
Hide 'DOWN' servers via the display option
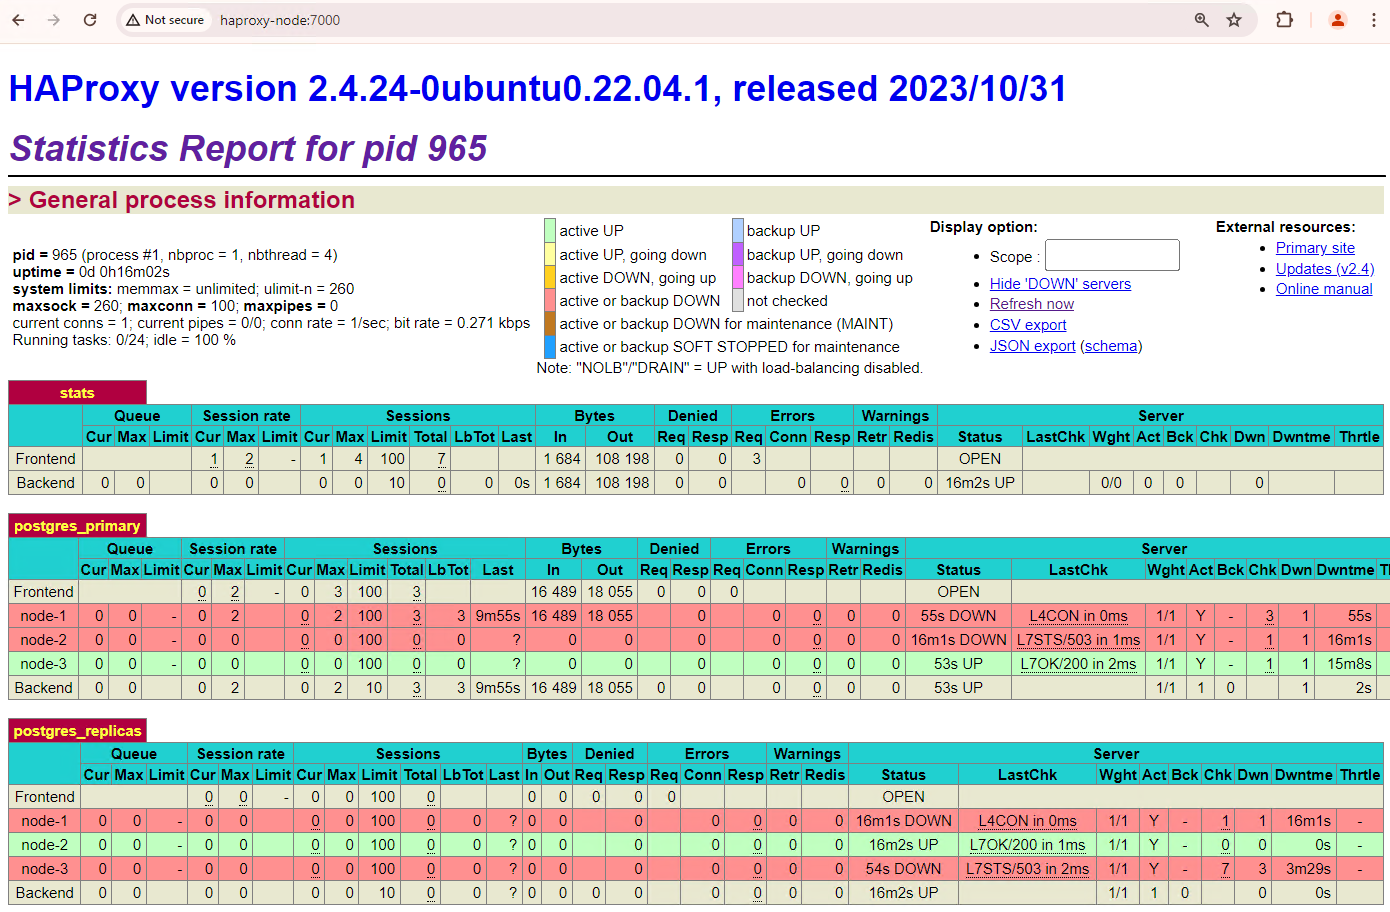[x=1060, y=283]
